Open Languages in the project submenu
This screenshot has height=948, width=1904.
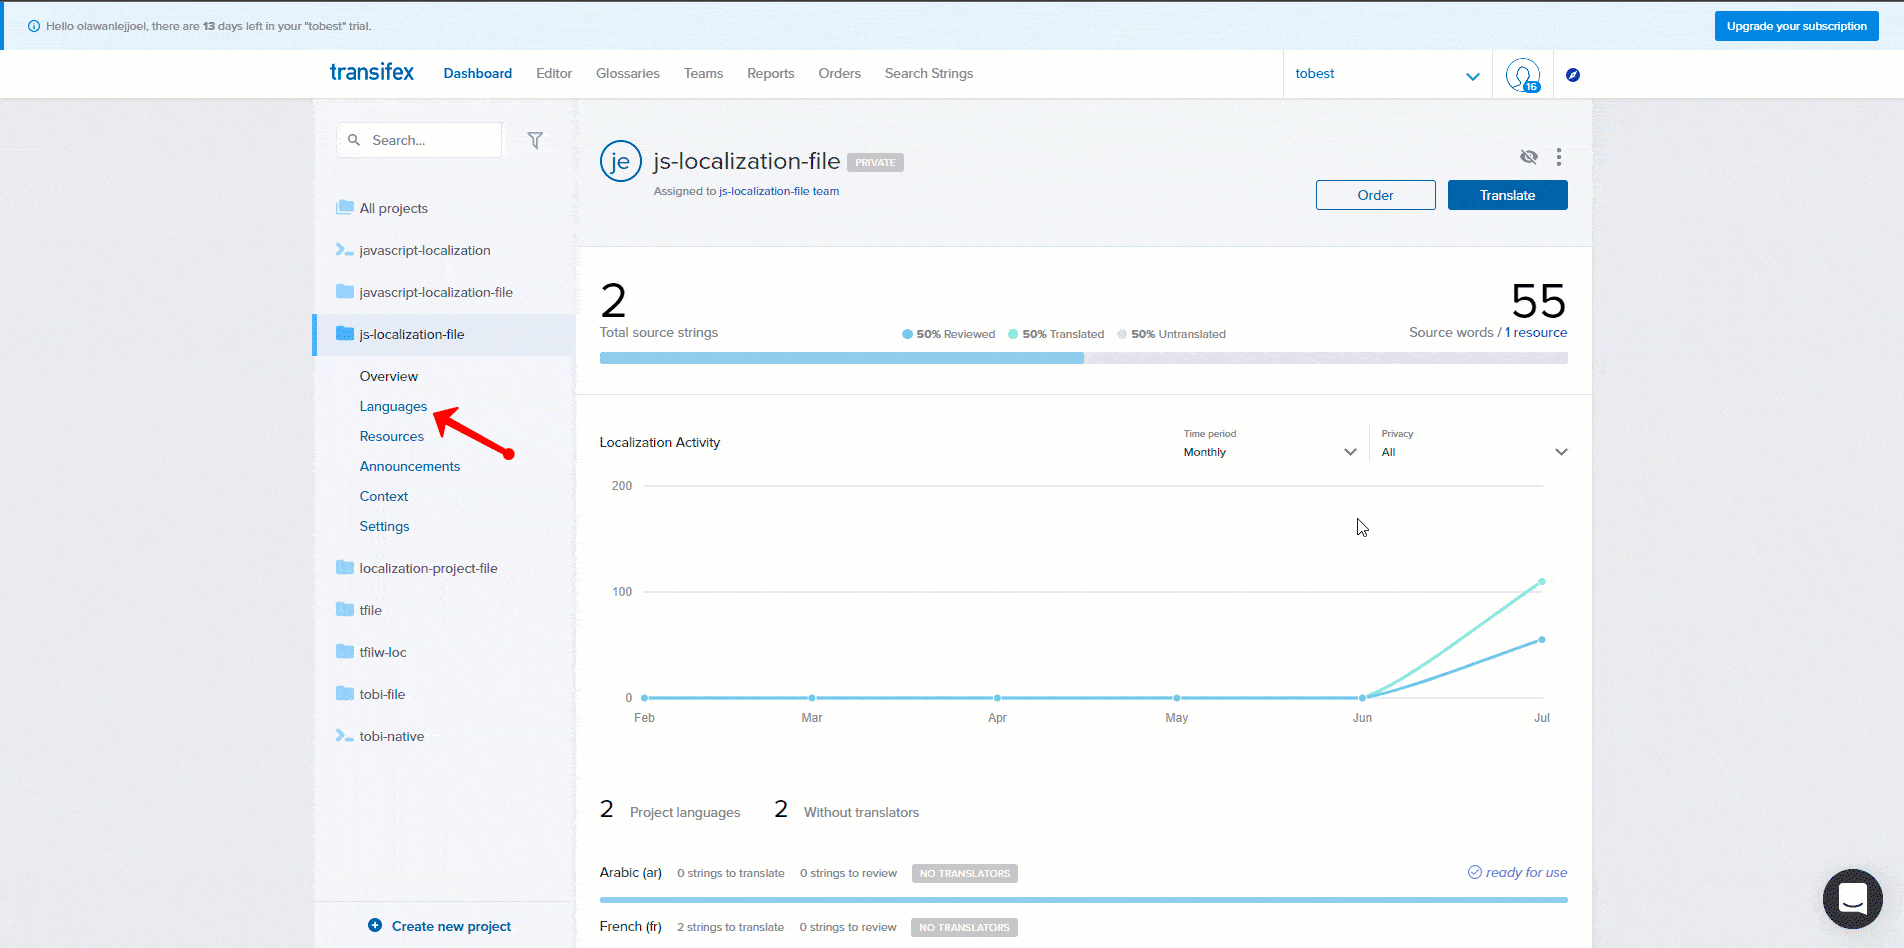click(393, 407)
